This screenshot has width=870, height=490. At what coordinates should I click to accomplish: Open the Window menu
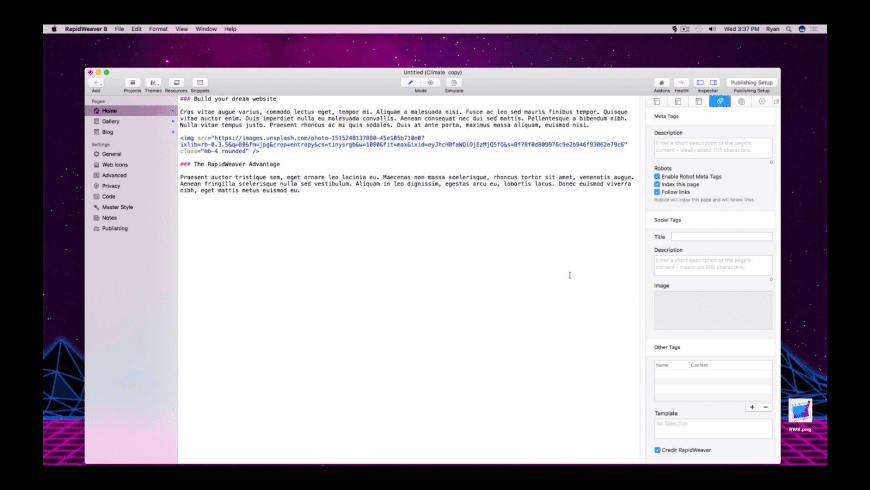(x=206, y=29)
